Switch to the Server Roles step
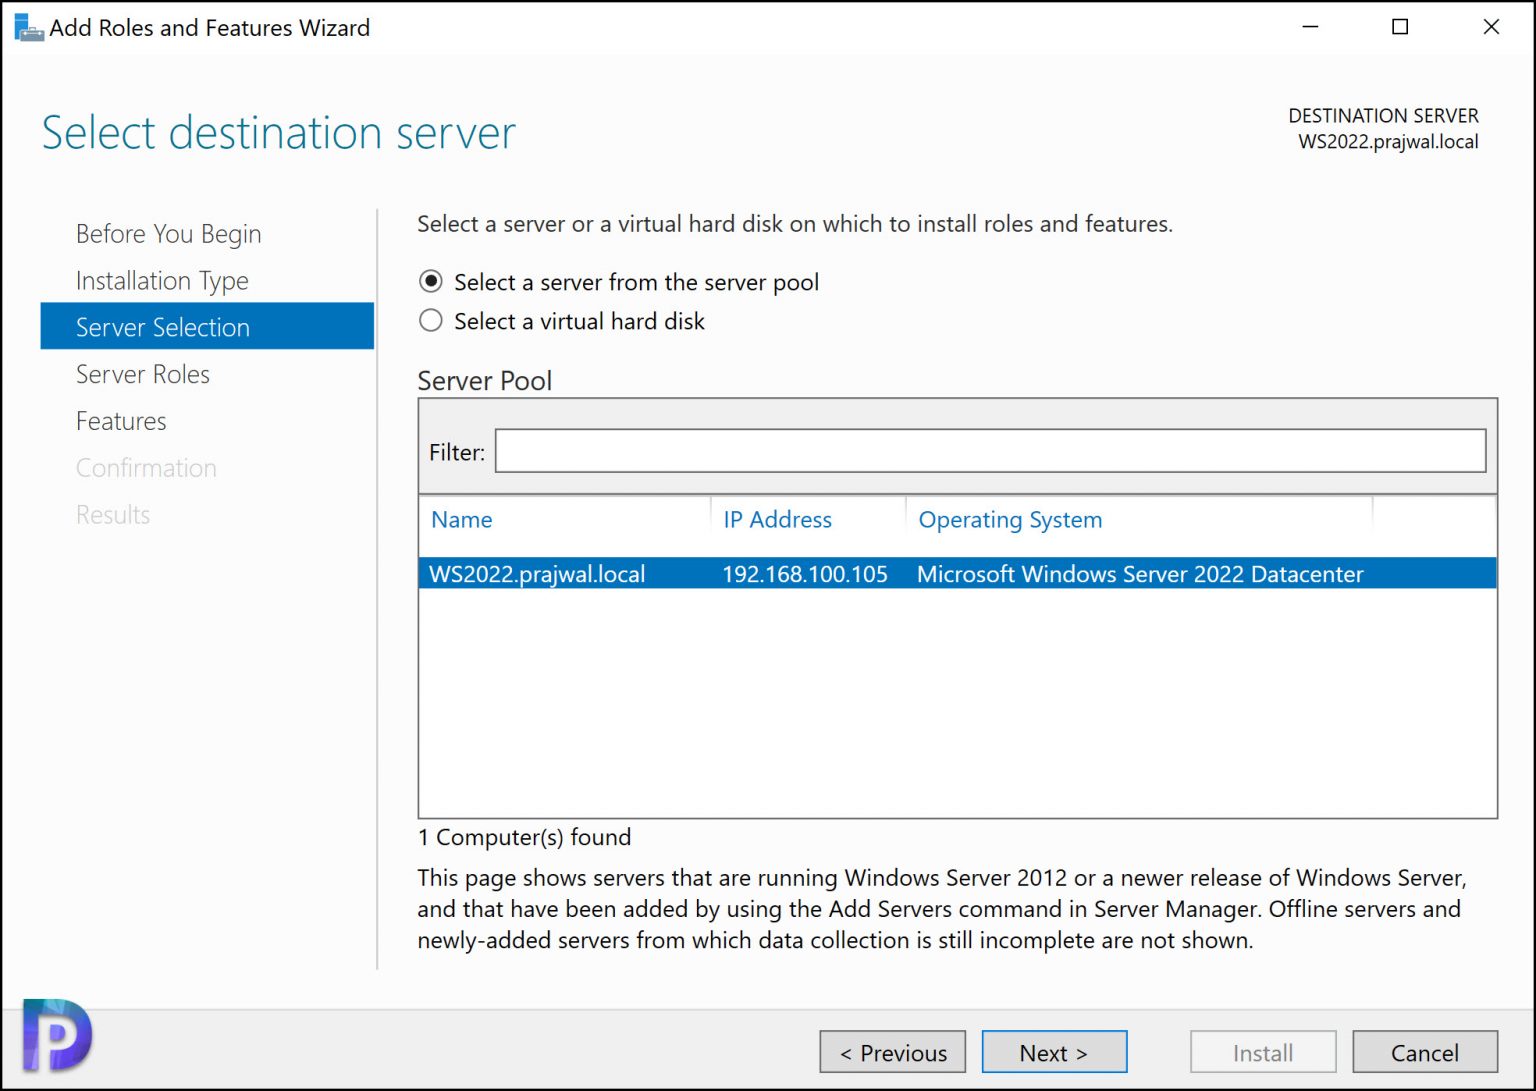The width and height of the screenshot is (1536, 1091). [143, 374]
